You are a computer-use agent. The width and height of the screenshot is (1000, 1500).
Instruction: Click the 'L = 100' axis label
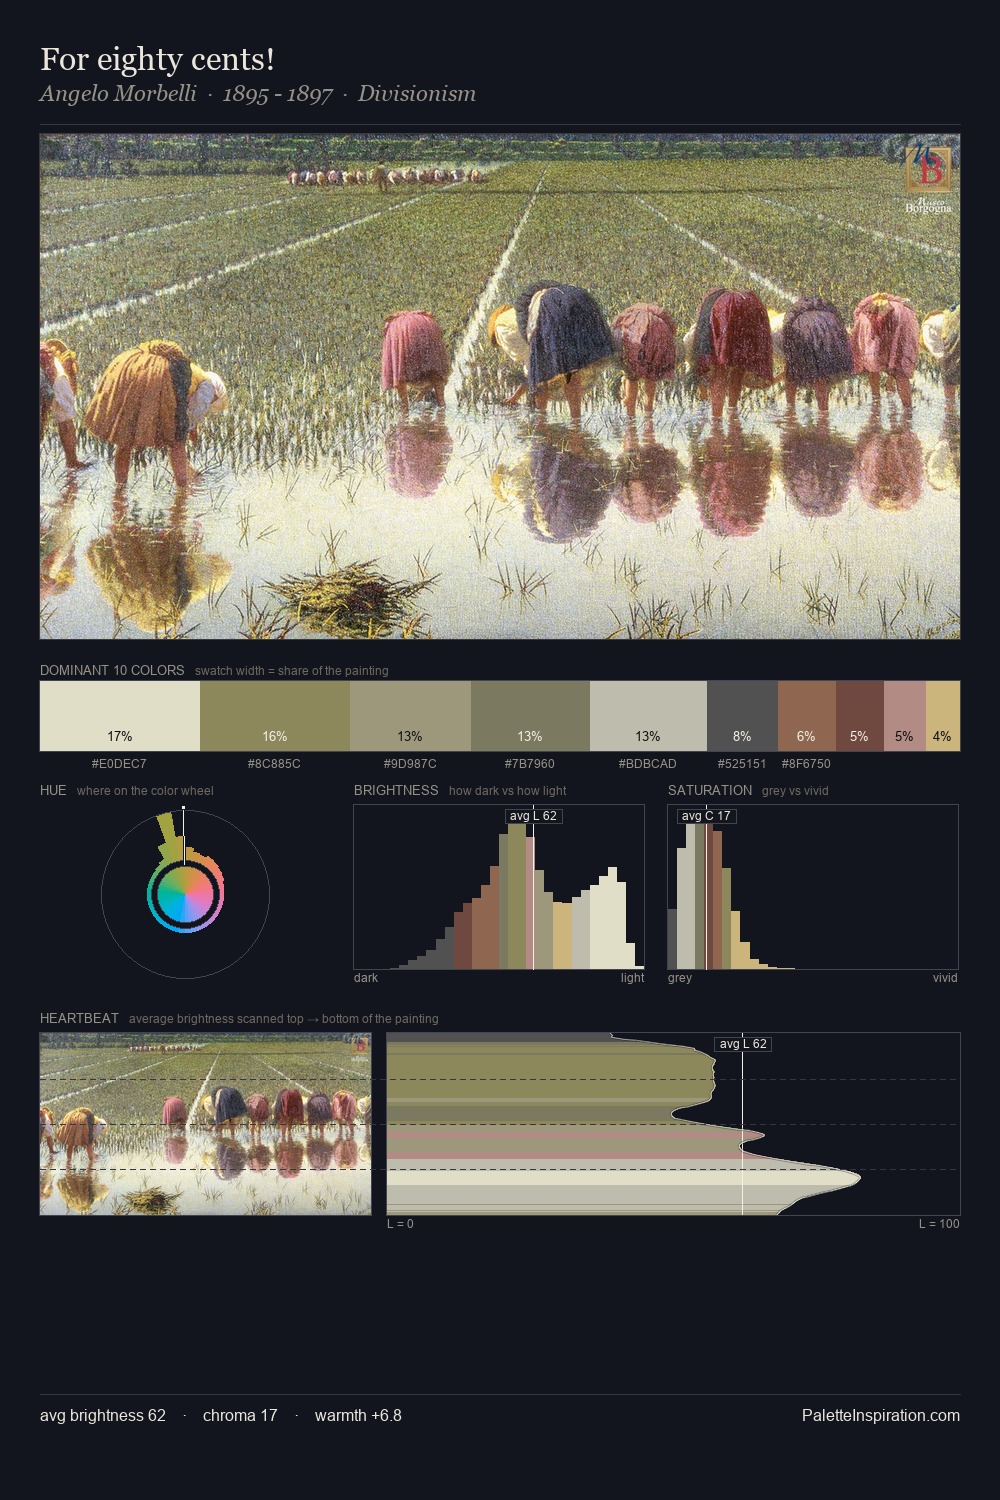pyautogui.click(x=939, y=1224)
